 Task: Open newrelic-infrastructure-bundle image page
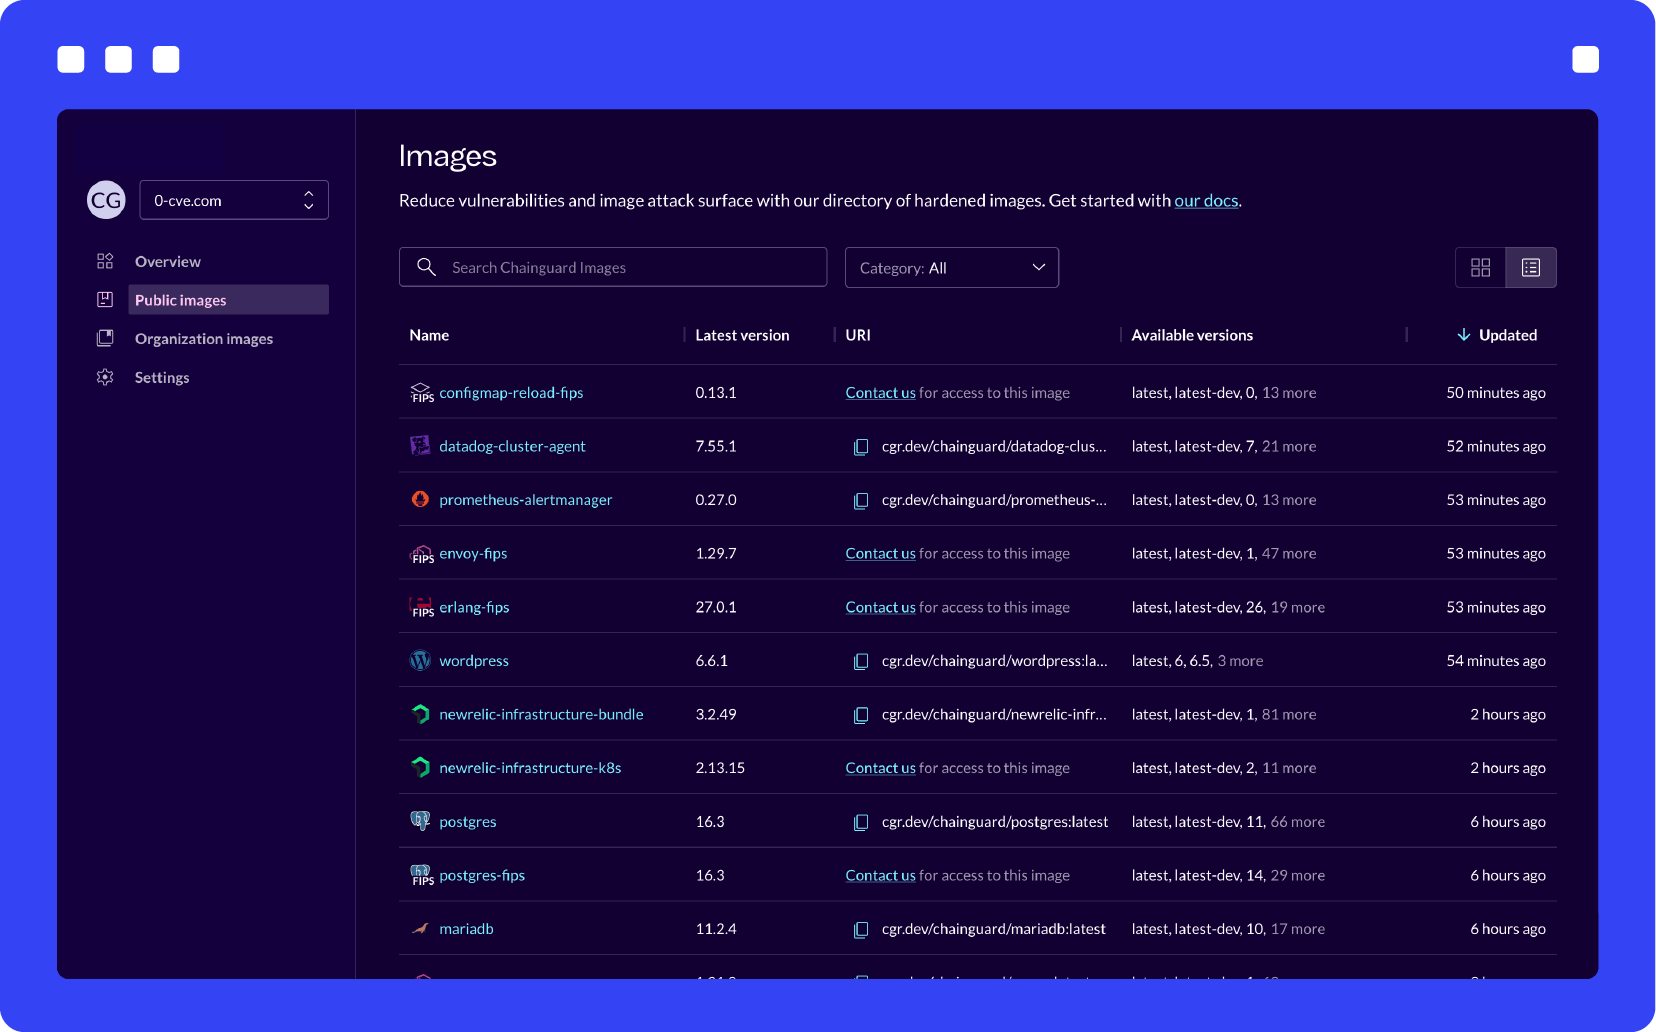[541, 714]
